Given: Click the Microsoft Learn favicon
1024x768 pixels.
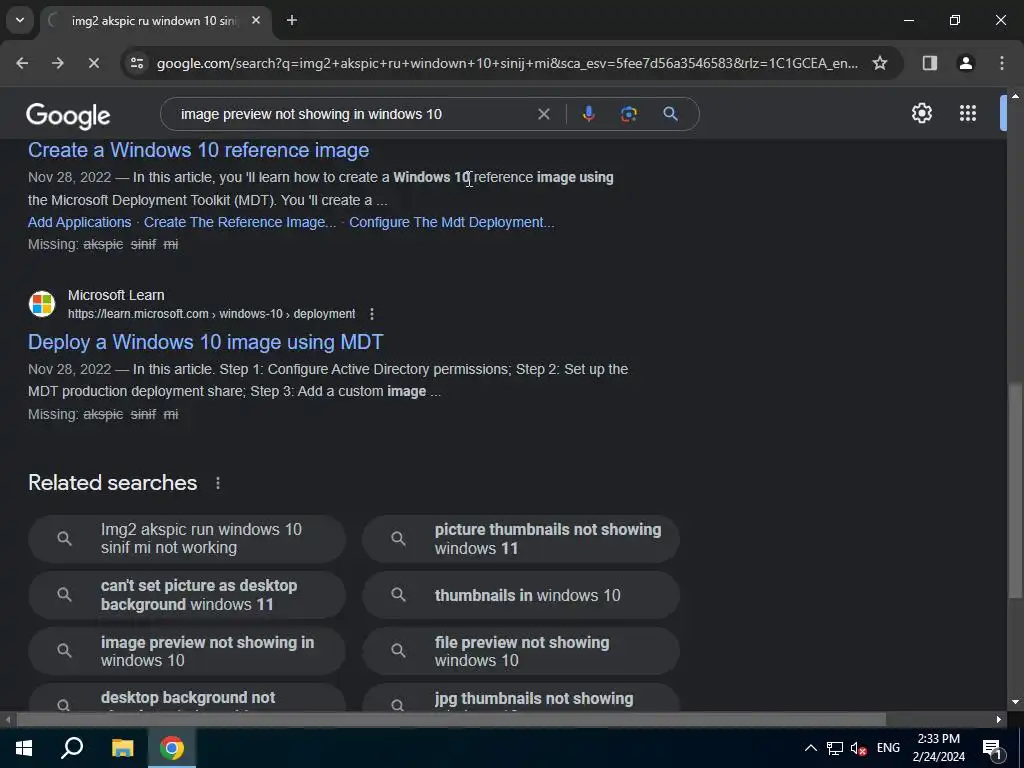Looking at the screenshot, I should 42,304.
